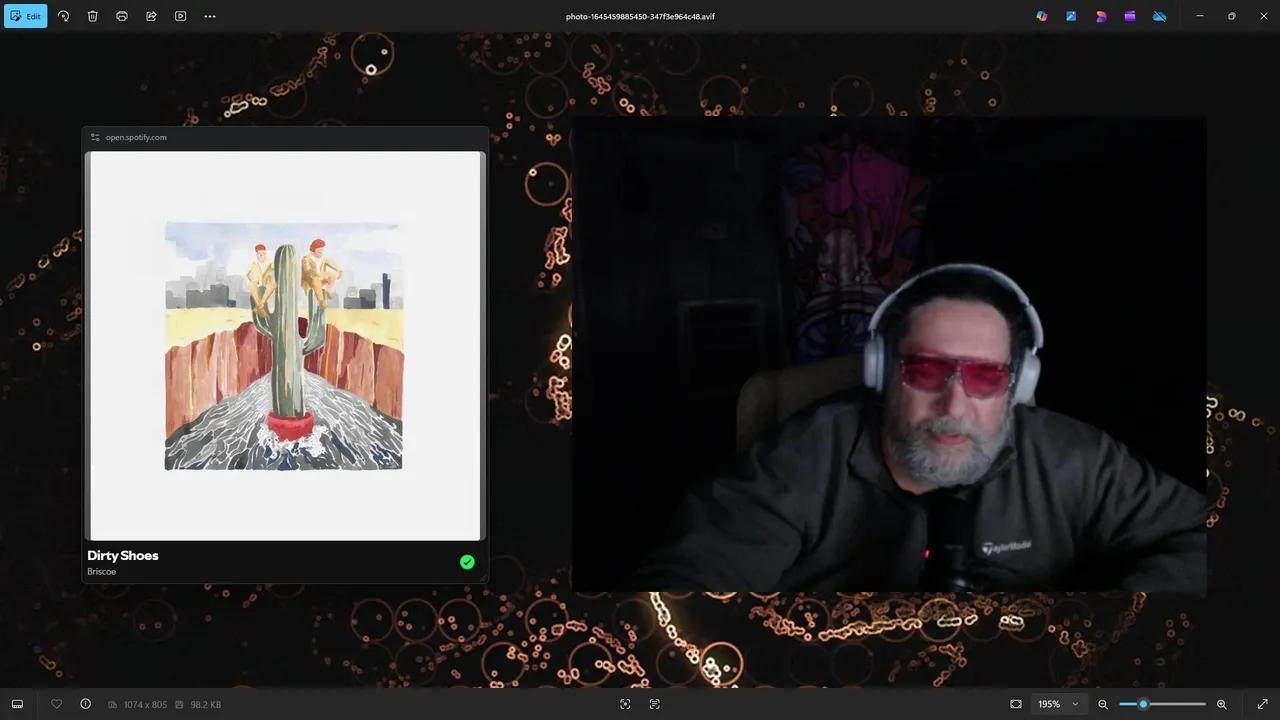Start slideshow with the play icon

(180, 16)
